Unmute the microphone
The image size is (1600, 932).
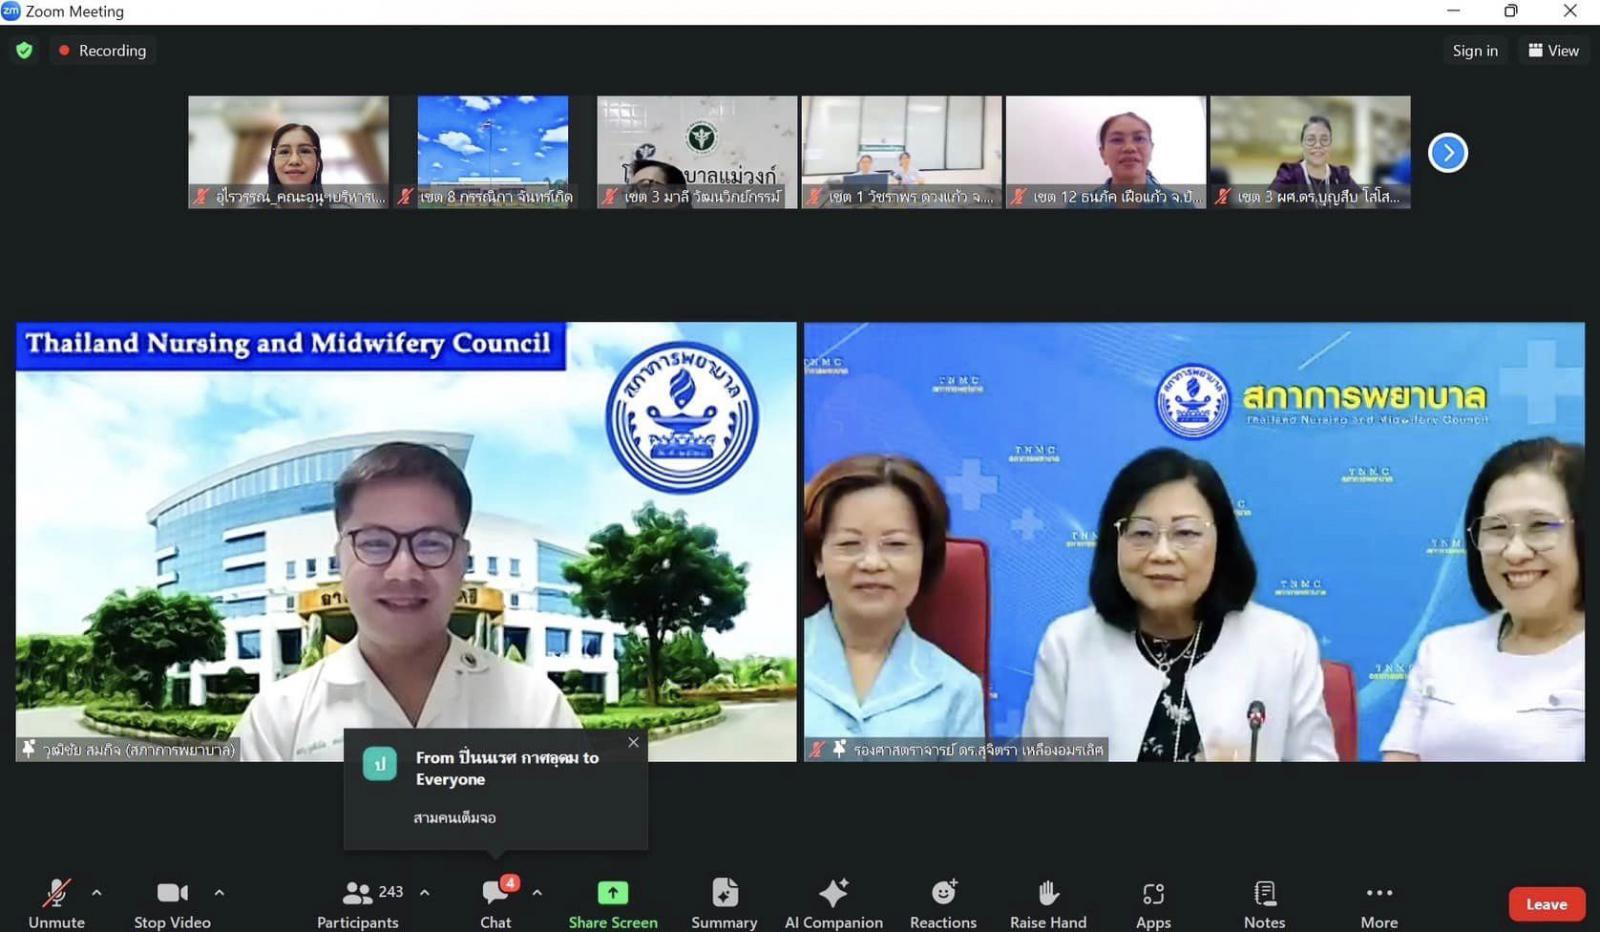pyautogui.click(x=56, y=903)
